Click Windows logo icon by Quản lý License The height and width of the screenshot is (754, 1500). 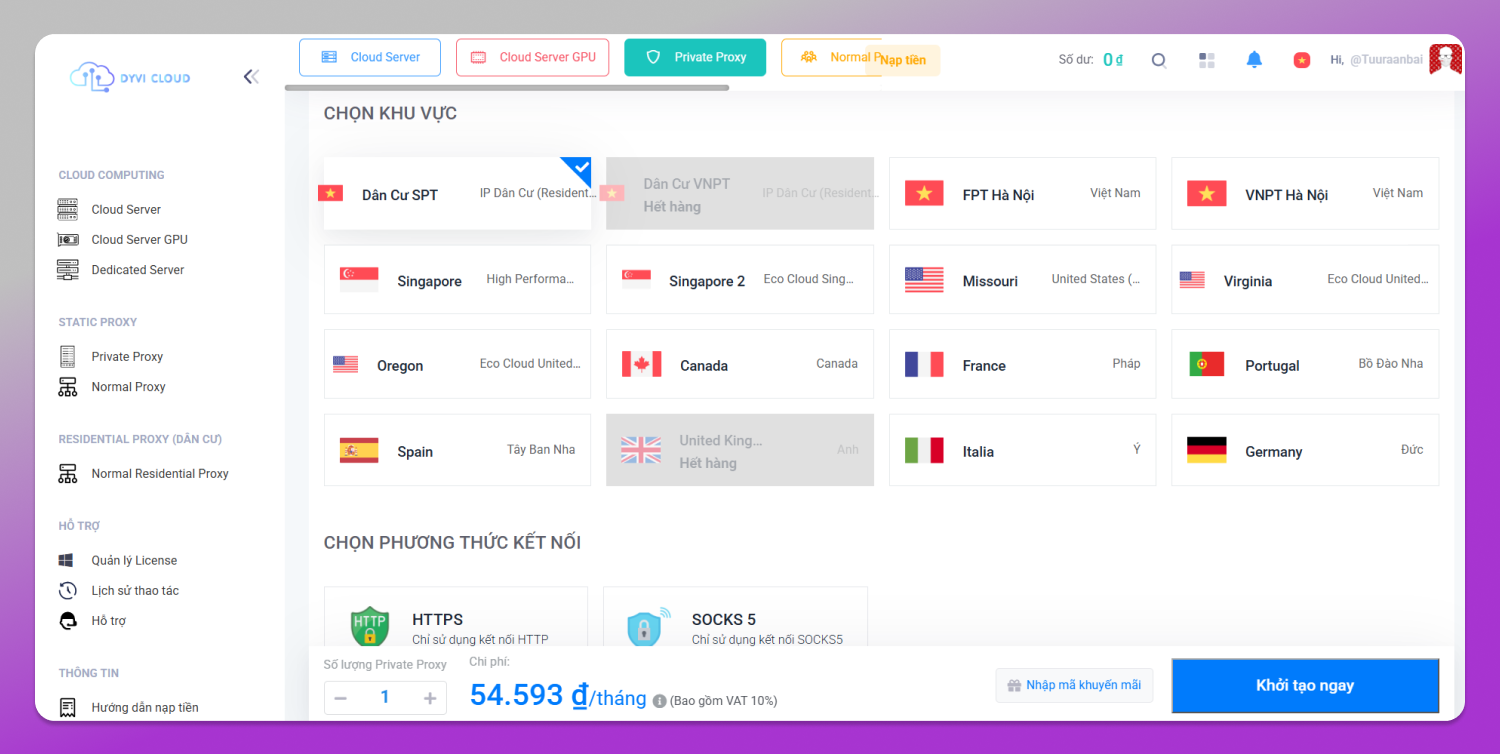click(68, 561)
